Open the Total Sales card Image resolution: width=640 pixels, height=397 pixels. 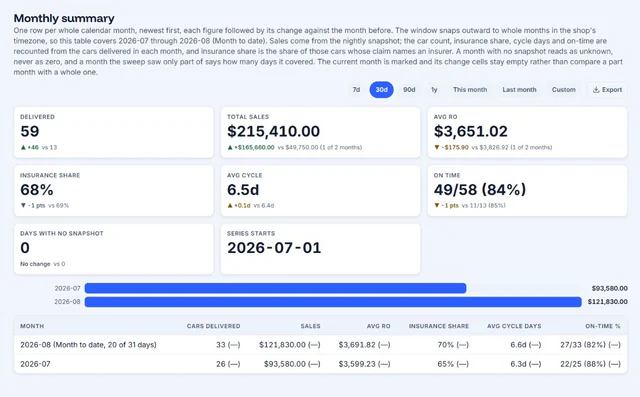point(320,132)
